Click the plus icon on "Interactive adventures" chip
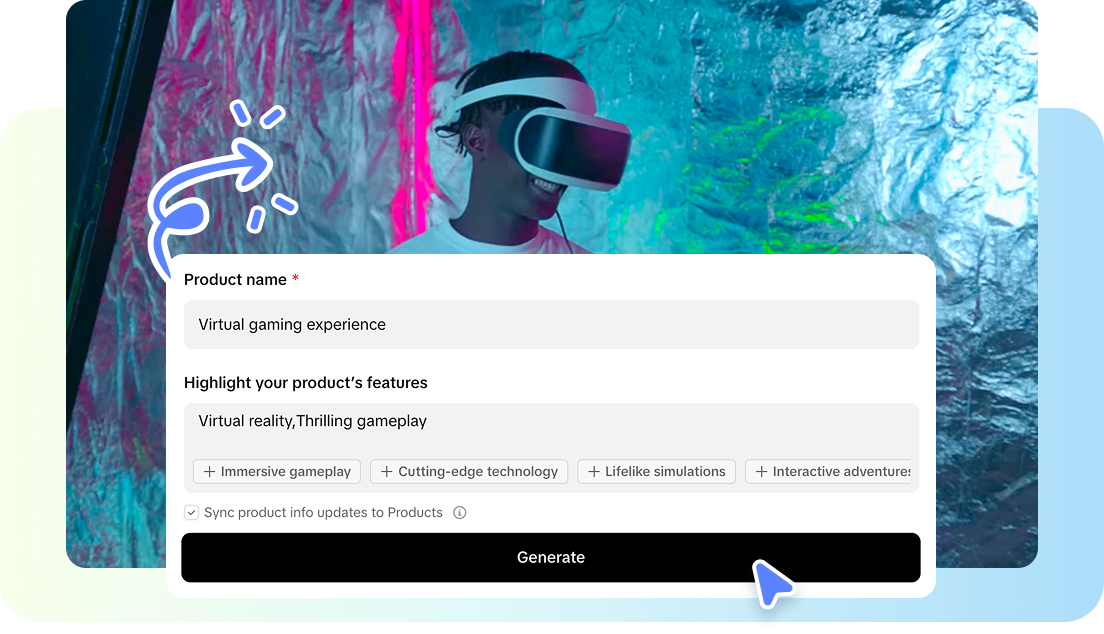 (x=763, y=471)
